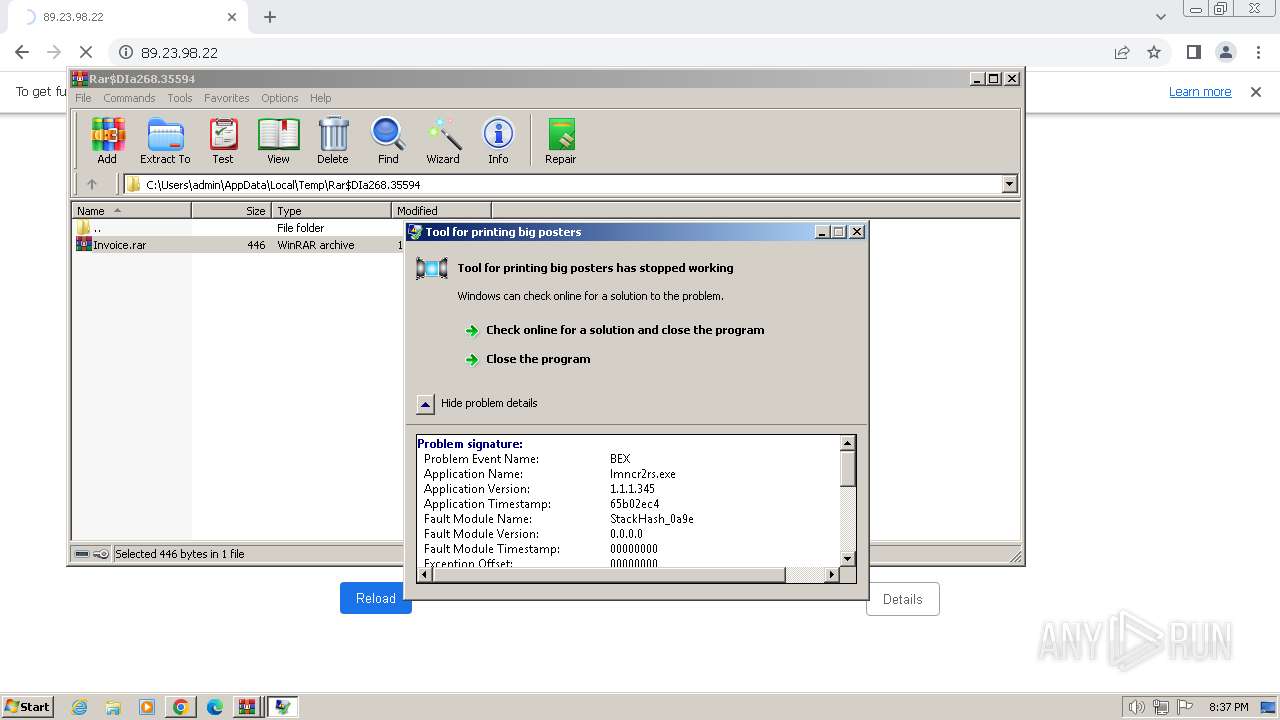The height and width of the screenshot is (720, 1280).
Task: Stop loading page X icon
Action: pyautogui.click(x=86, y=52)
